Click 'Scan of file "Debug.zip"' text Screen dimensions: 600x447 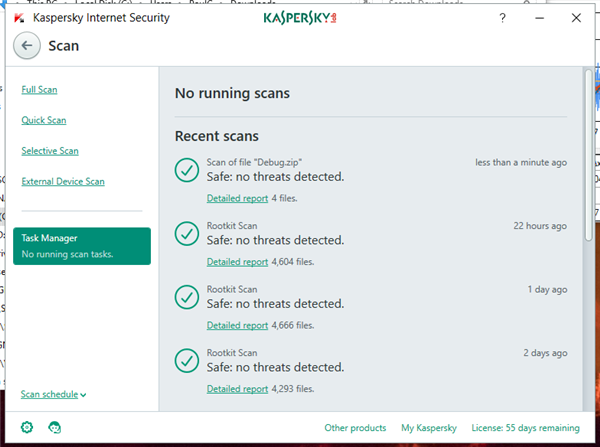(254, 162)
